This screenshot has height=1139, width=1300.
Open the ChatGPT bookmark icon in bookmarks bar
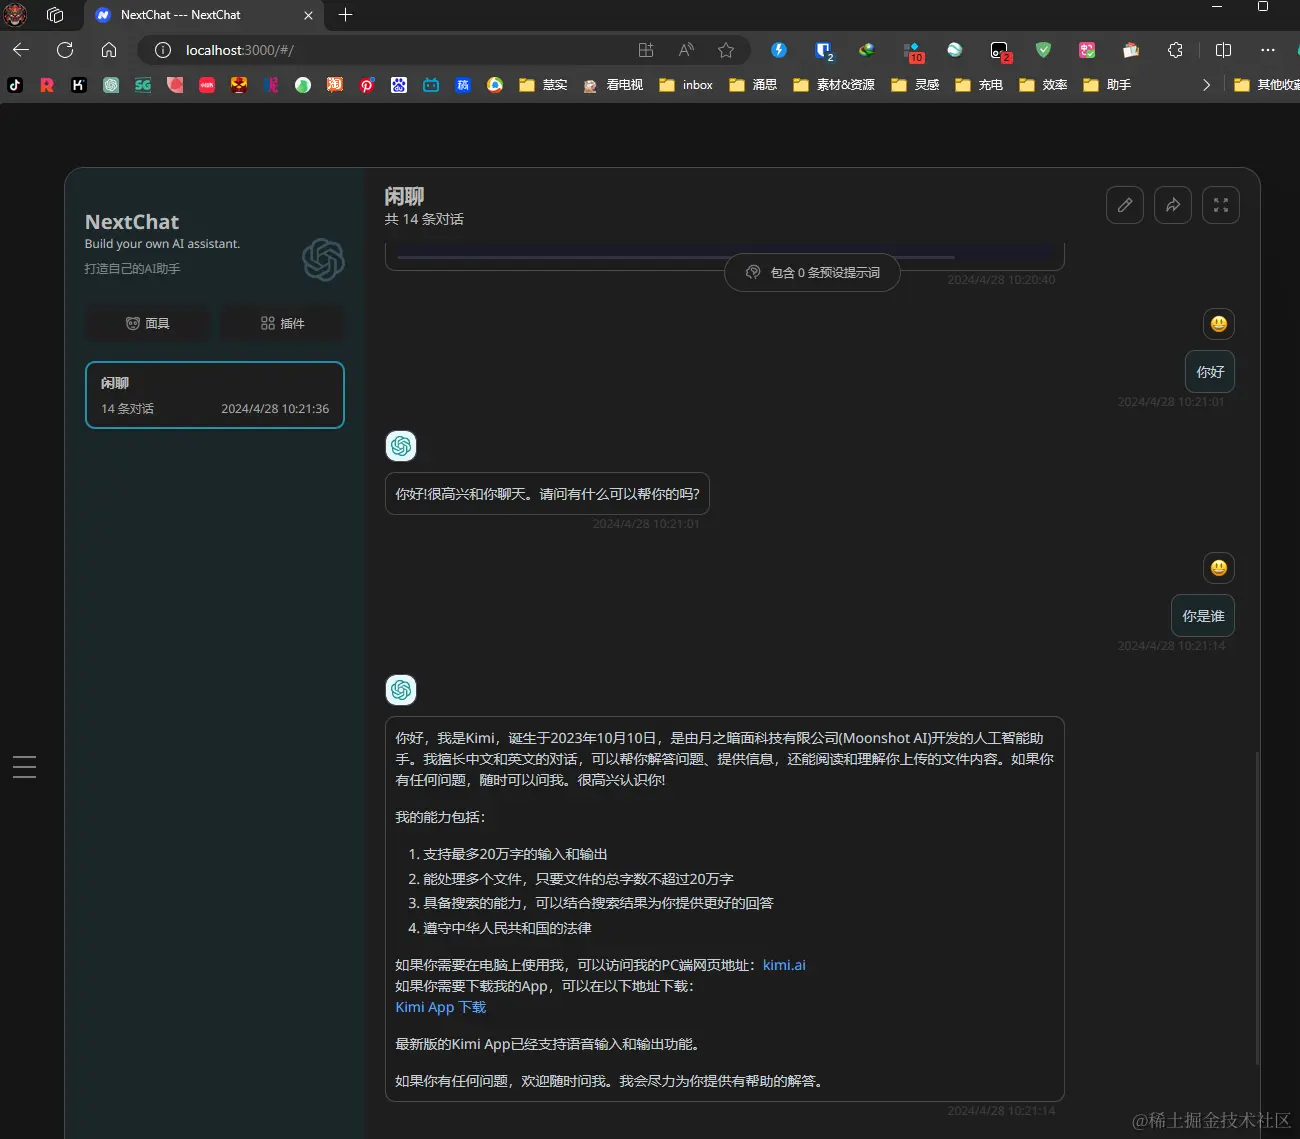(x=111, y=85)
